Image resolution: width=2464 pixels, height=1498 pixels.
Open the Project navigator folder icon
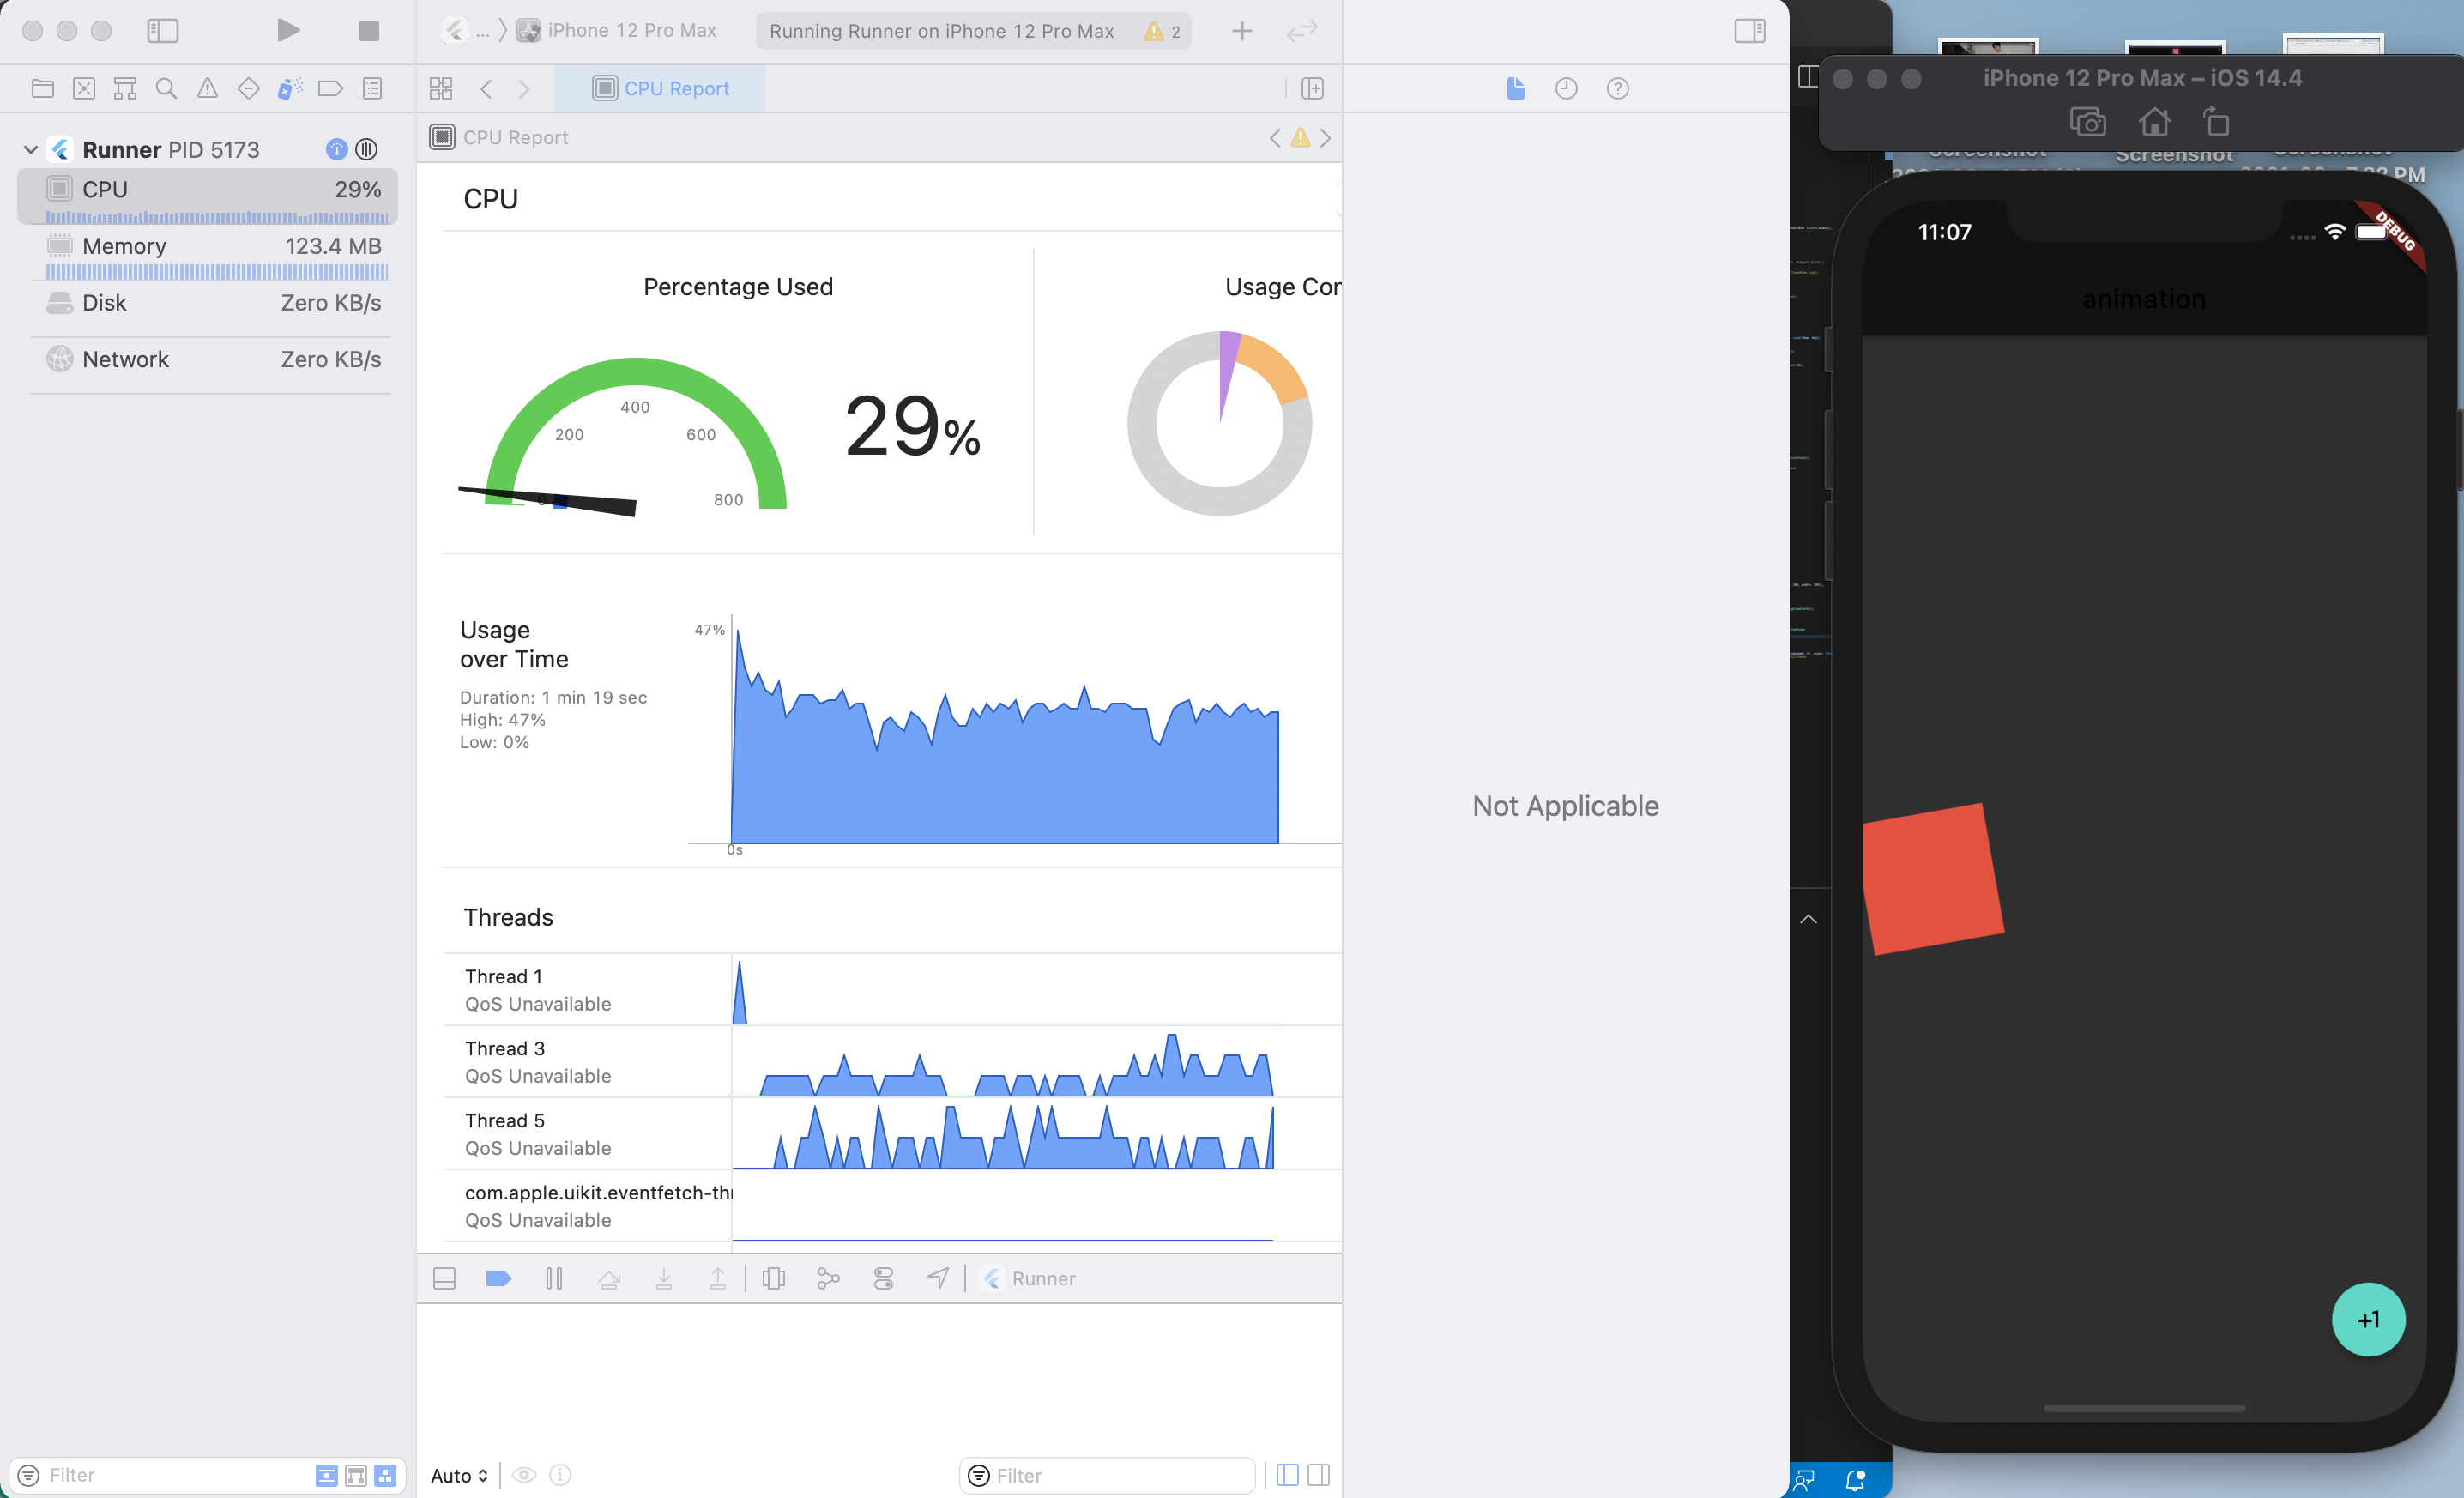tap(43, 88)
